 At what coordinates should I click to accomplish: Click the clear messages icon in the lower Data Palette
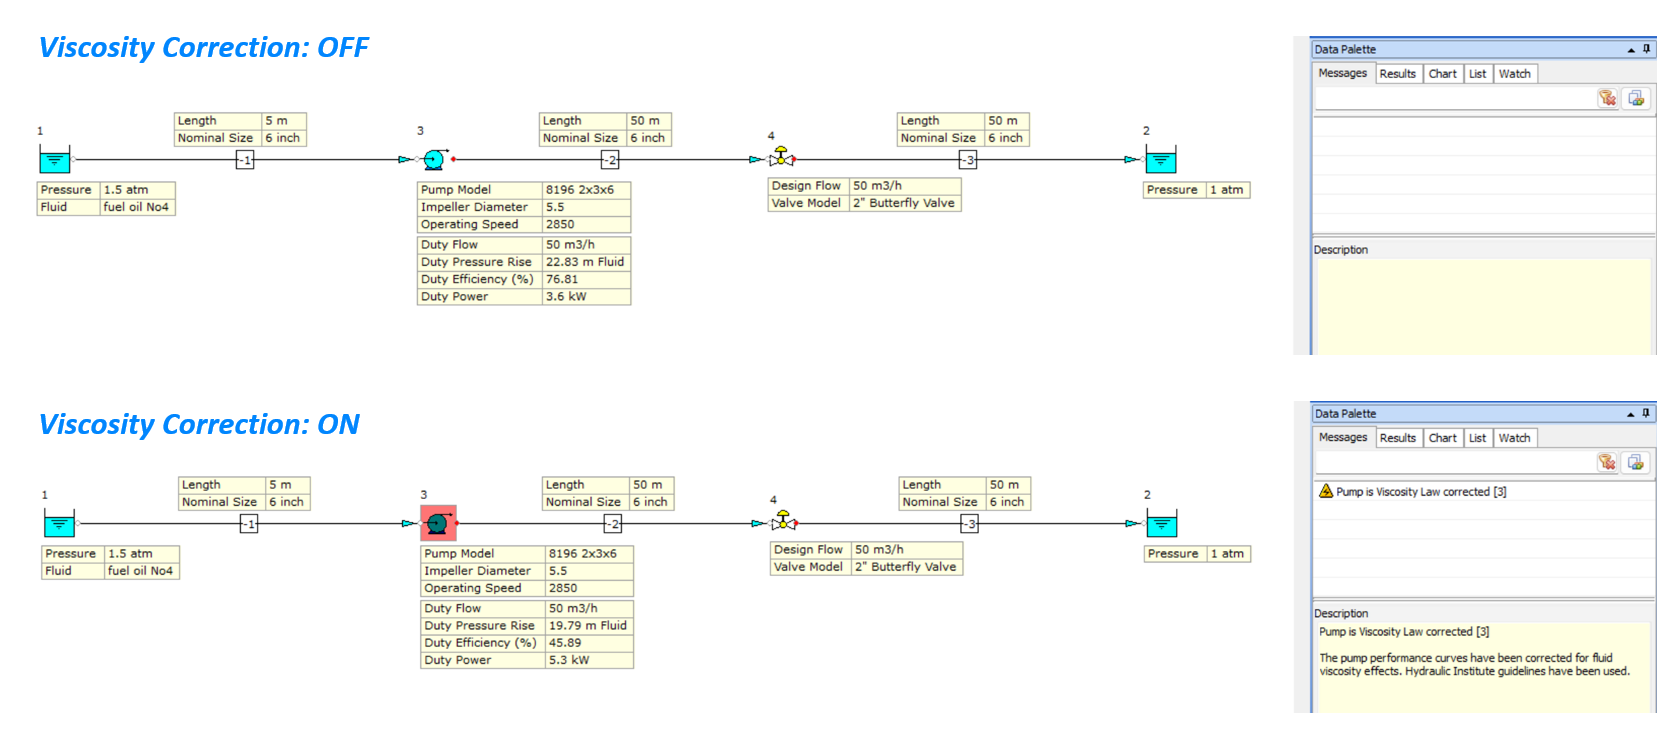[1607, 462]
